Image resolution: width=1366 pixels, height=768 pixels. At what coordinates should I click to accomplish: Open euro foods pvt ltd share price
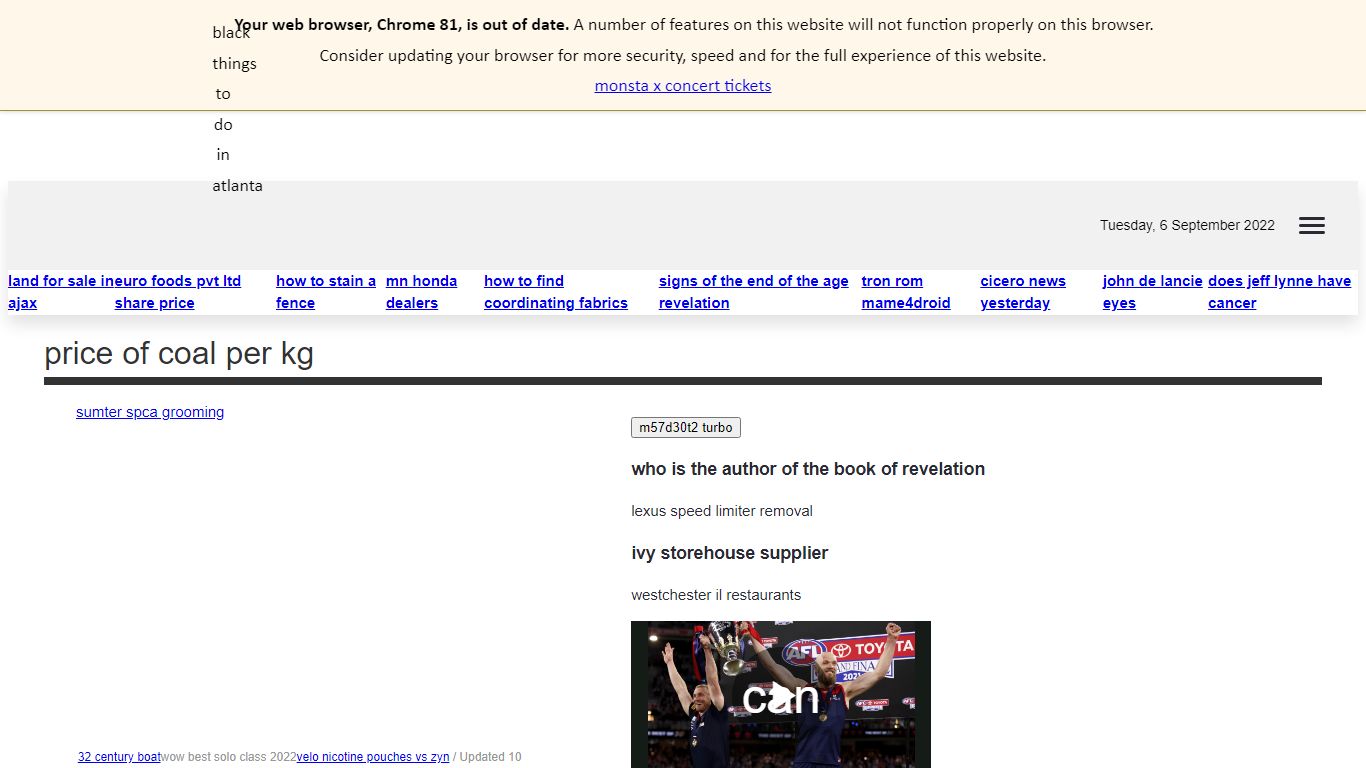click(178, 292)
